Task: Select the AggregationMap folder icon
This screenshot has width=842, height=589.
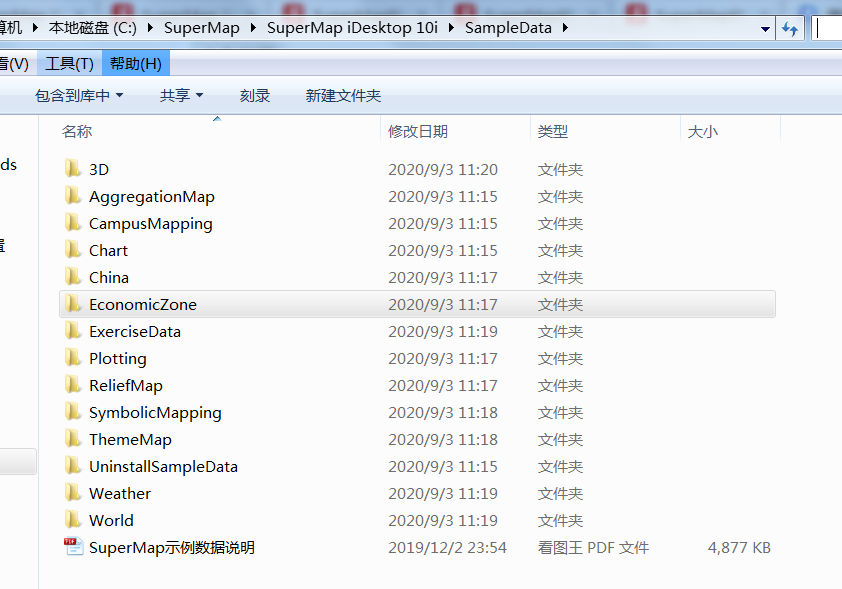Action: coord(72,195)
